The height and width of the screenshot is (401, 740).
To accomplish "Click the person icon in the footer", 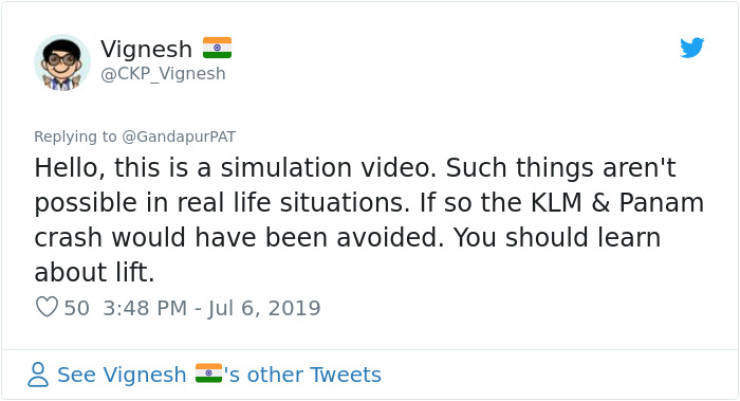I will pos(38,375).
